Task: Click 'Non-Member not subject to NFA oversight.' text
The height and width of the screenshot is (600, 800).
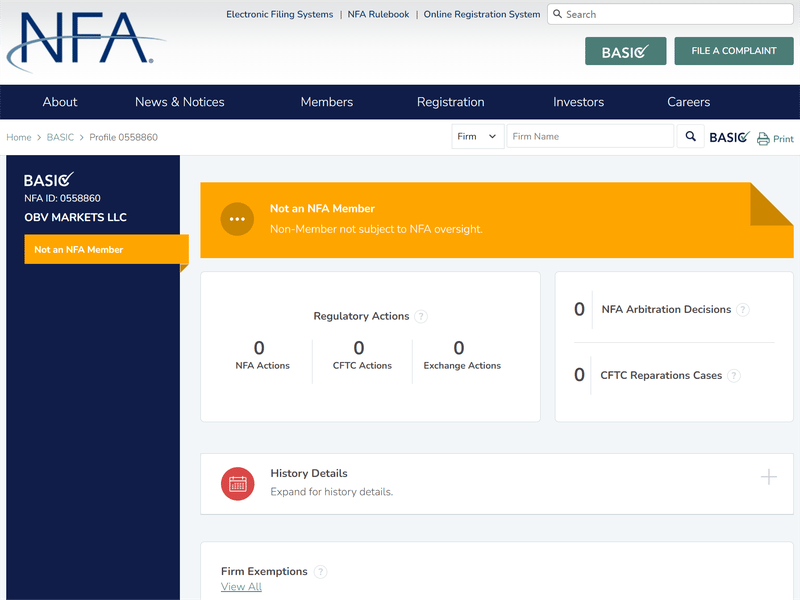Action: (x=376, y=229)
